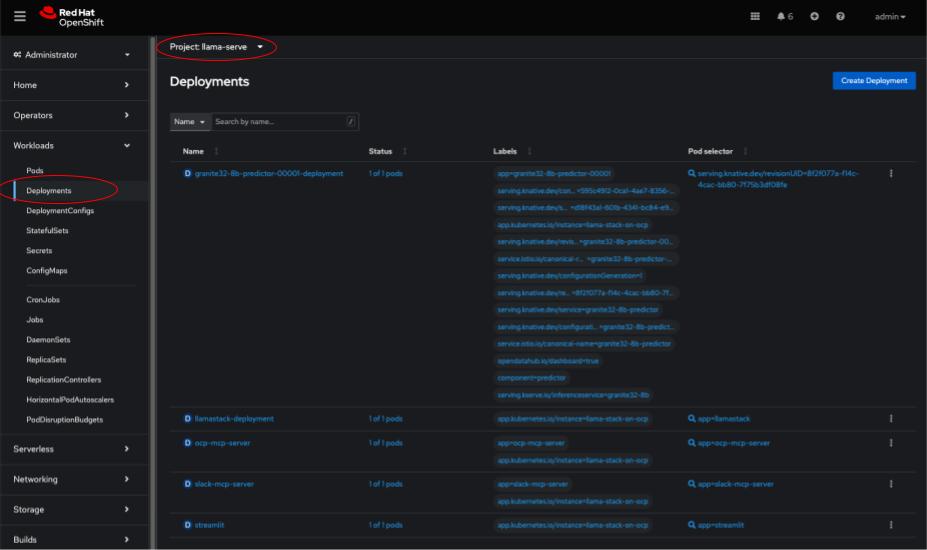This screenshot has height=550, width=927.
Task: Open the application launcher grid icon
Action: [755, 17]
